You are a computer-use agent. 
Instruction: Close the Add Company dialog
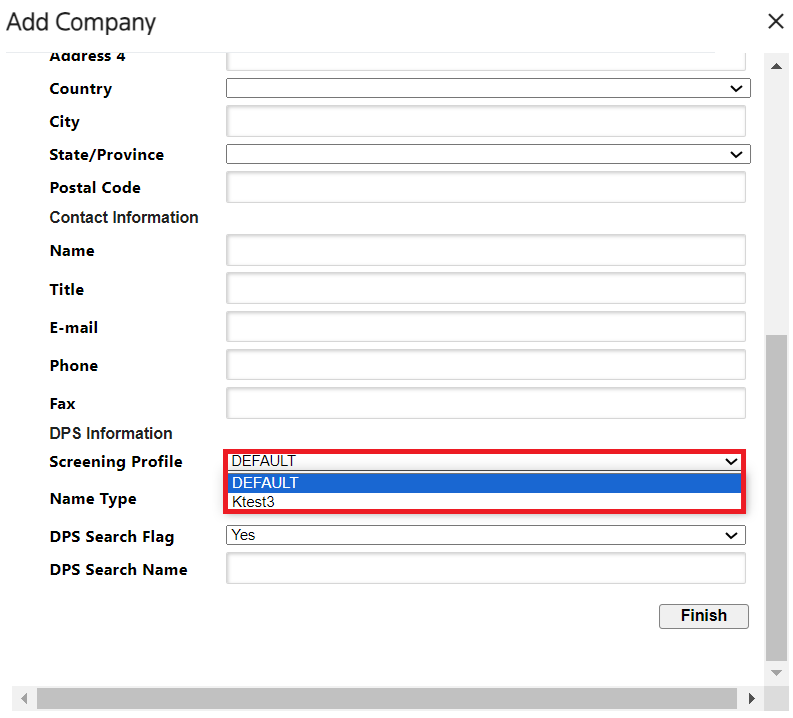(x=775, y=22)
